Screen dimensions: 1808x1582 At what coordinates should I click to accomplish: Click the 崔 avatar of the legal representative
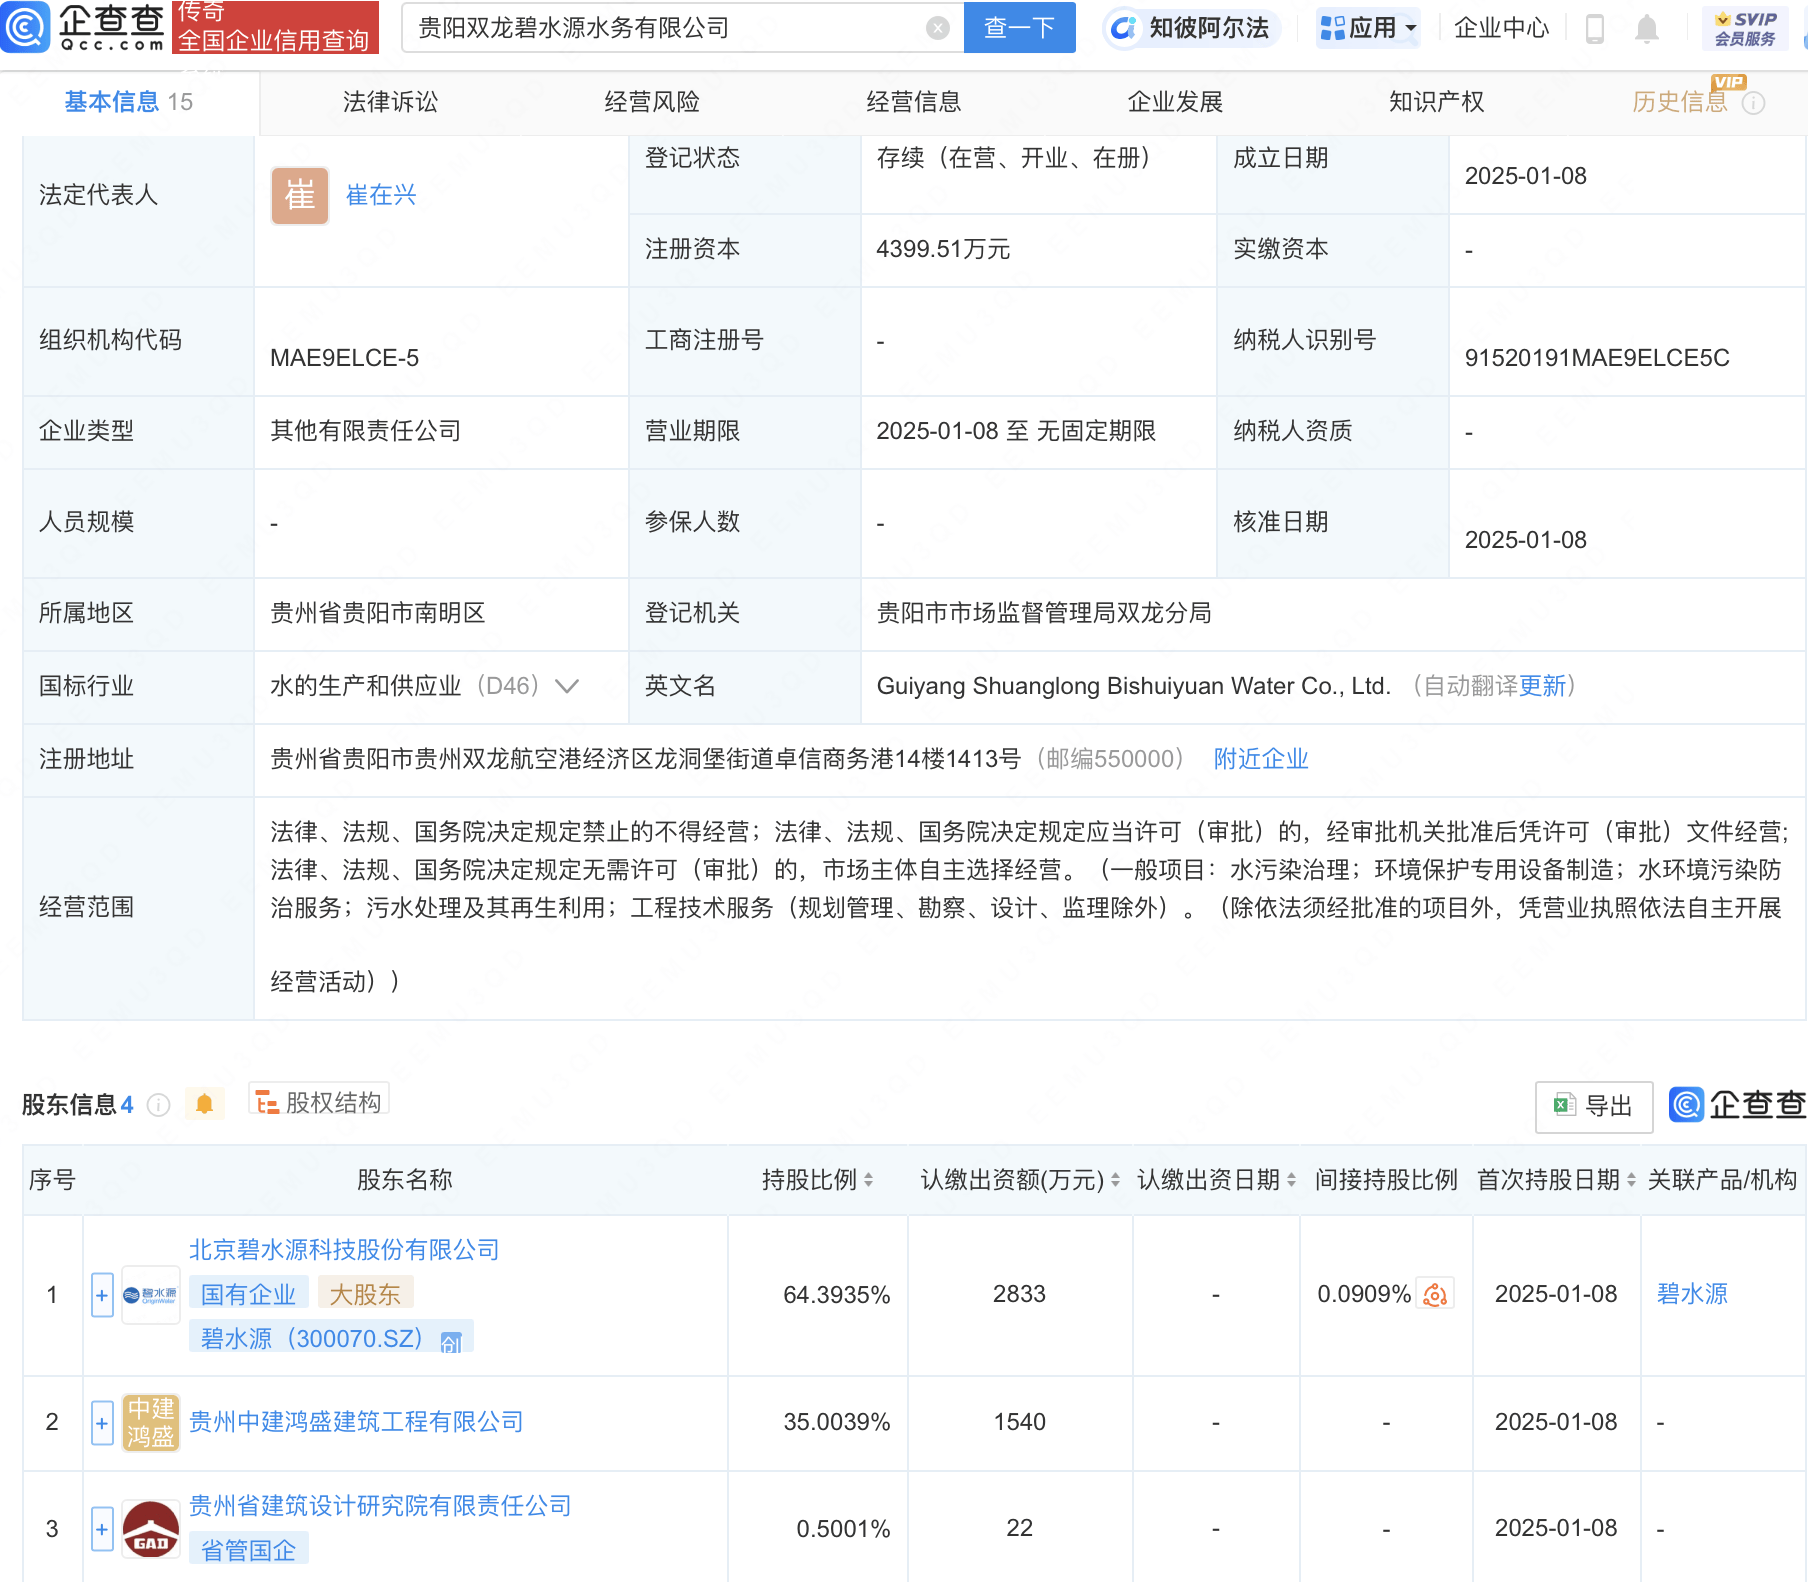tap(300, 195)
